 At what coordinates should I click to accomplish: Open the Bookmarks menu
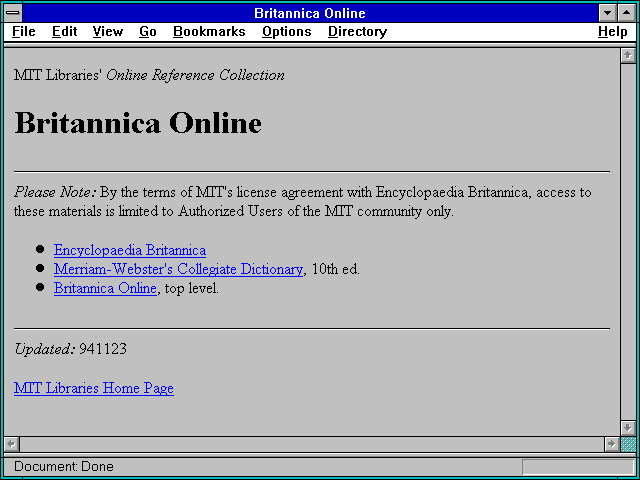click(209, 32)
